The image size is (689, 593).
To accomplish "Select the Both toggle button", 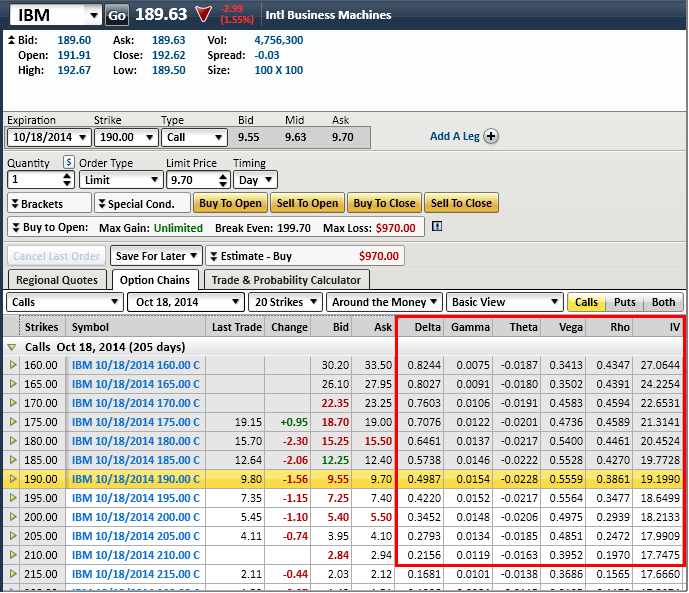I will (663, 302).
